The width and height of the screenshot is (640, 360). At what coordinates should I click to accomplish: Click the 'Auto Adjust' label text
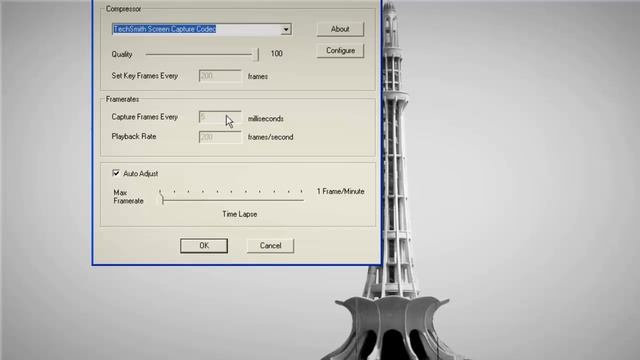click(x=140, y=174)
